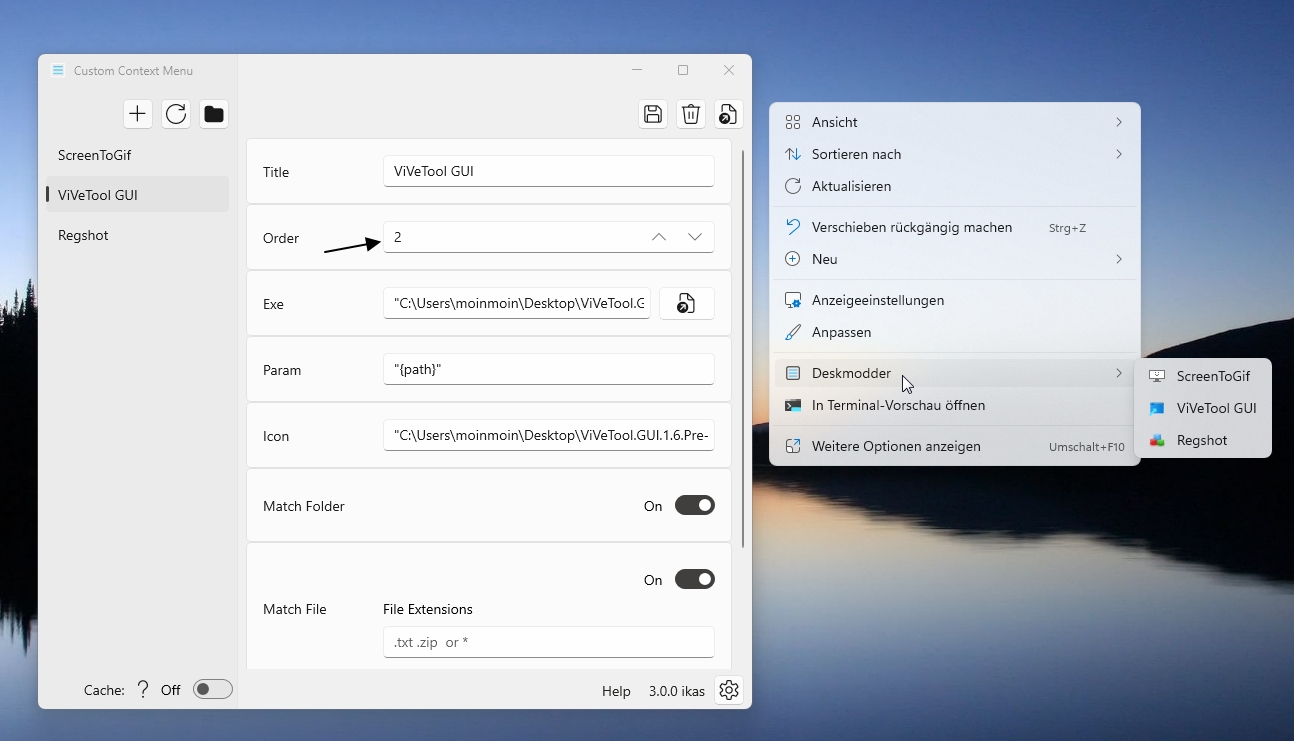Click the Help link at bottom
This screenshot has height=741, width=1294.
pos(616,691)
